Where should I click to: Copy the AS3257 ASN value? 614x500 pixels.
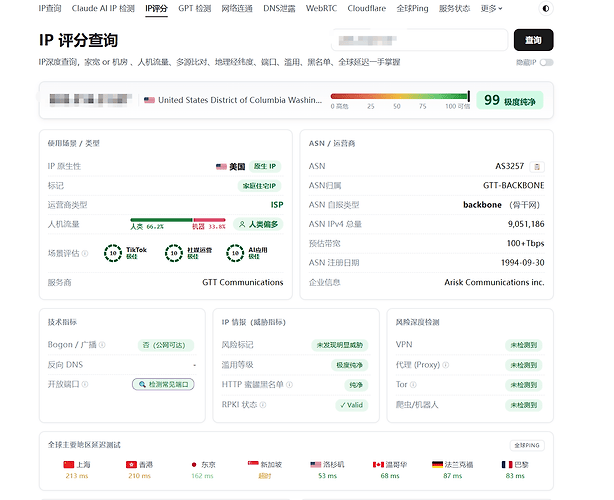tap(537, 167)
